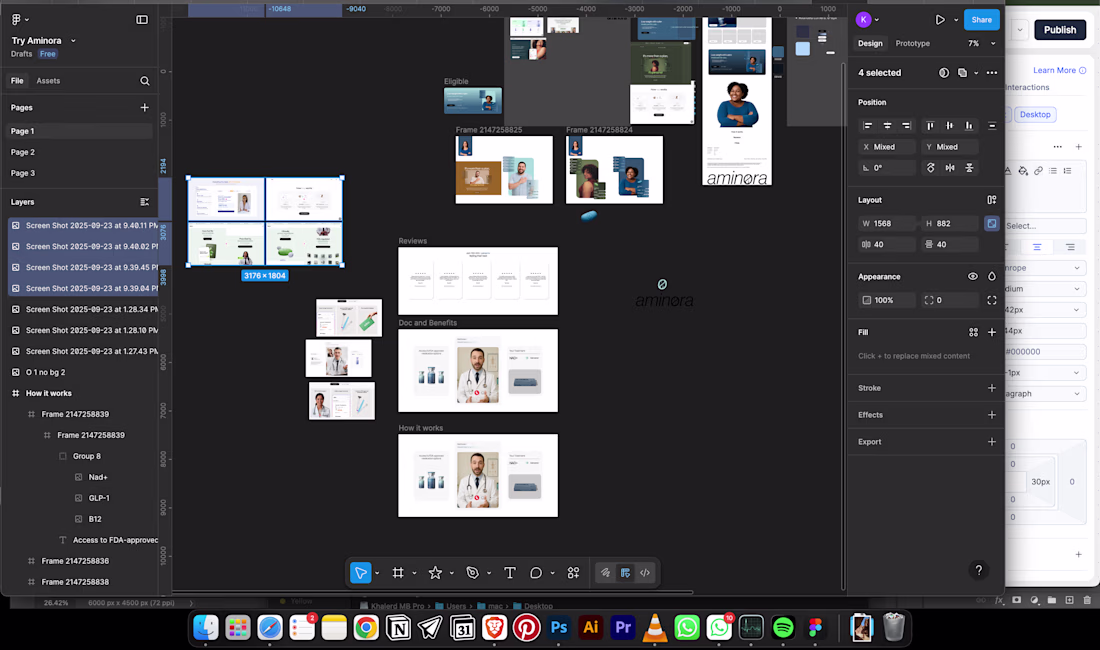
Task: Switch to Design mode in toolbar
Action: pos(625,573)
